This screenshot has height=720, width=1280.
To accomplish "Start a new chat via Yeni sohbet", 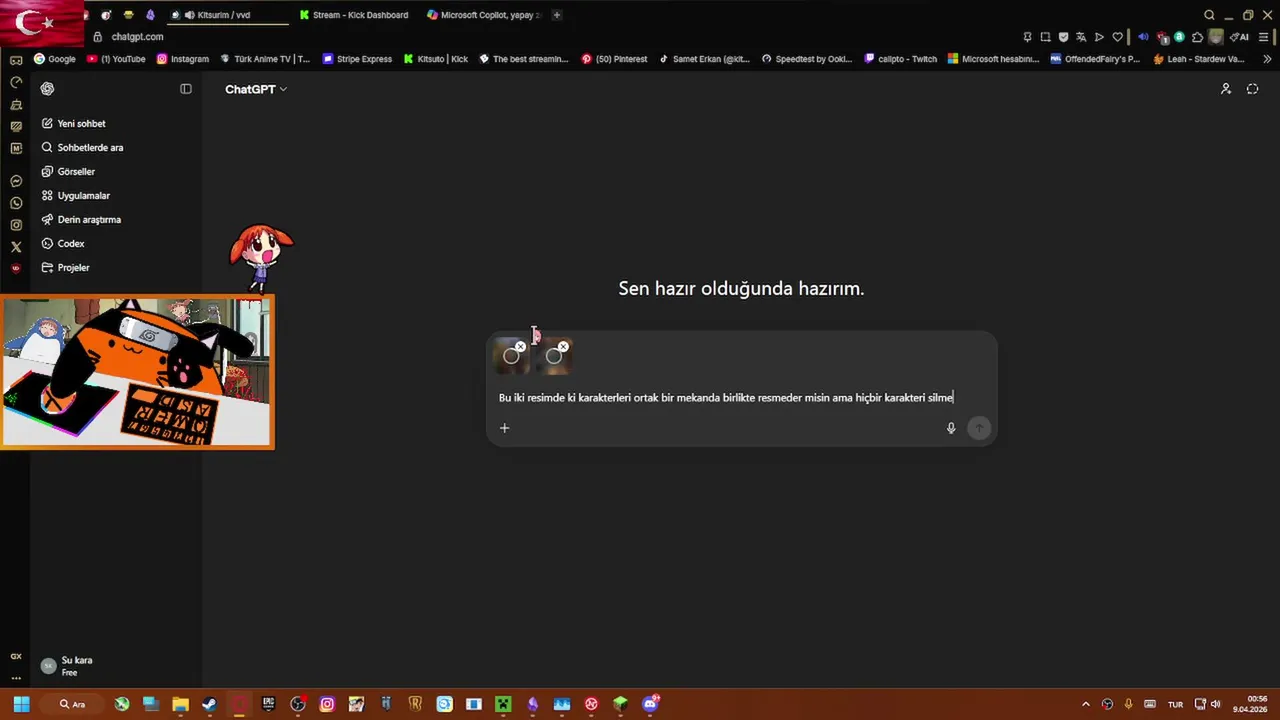I will [x=73, y=124].
